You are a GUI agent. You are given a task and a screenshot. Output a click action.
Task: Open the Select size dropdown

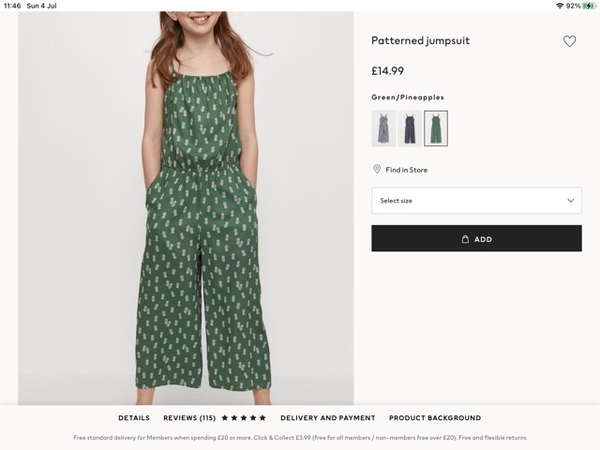point(476,200)
